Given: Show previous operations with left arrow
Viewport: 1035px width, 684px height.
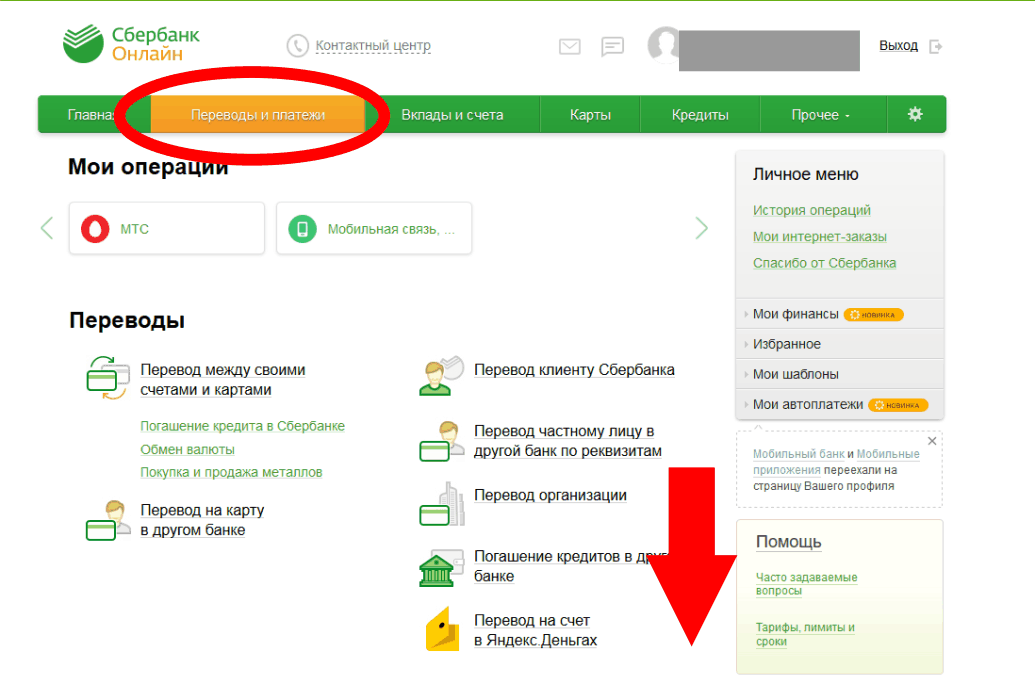Looking at the screenshot, I should 46,228.
